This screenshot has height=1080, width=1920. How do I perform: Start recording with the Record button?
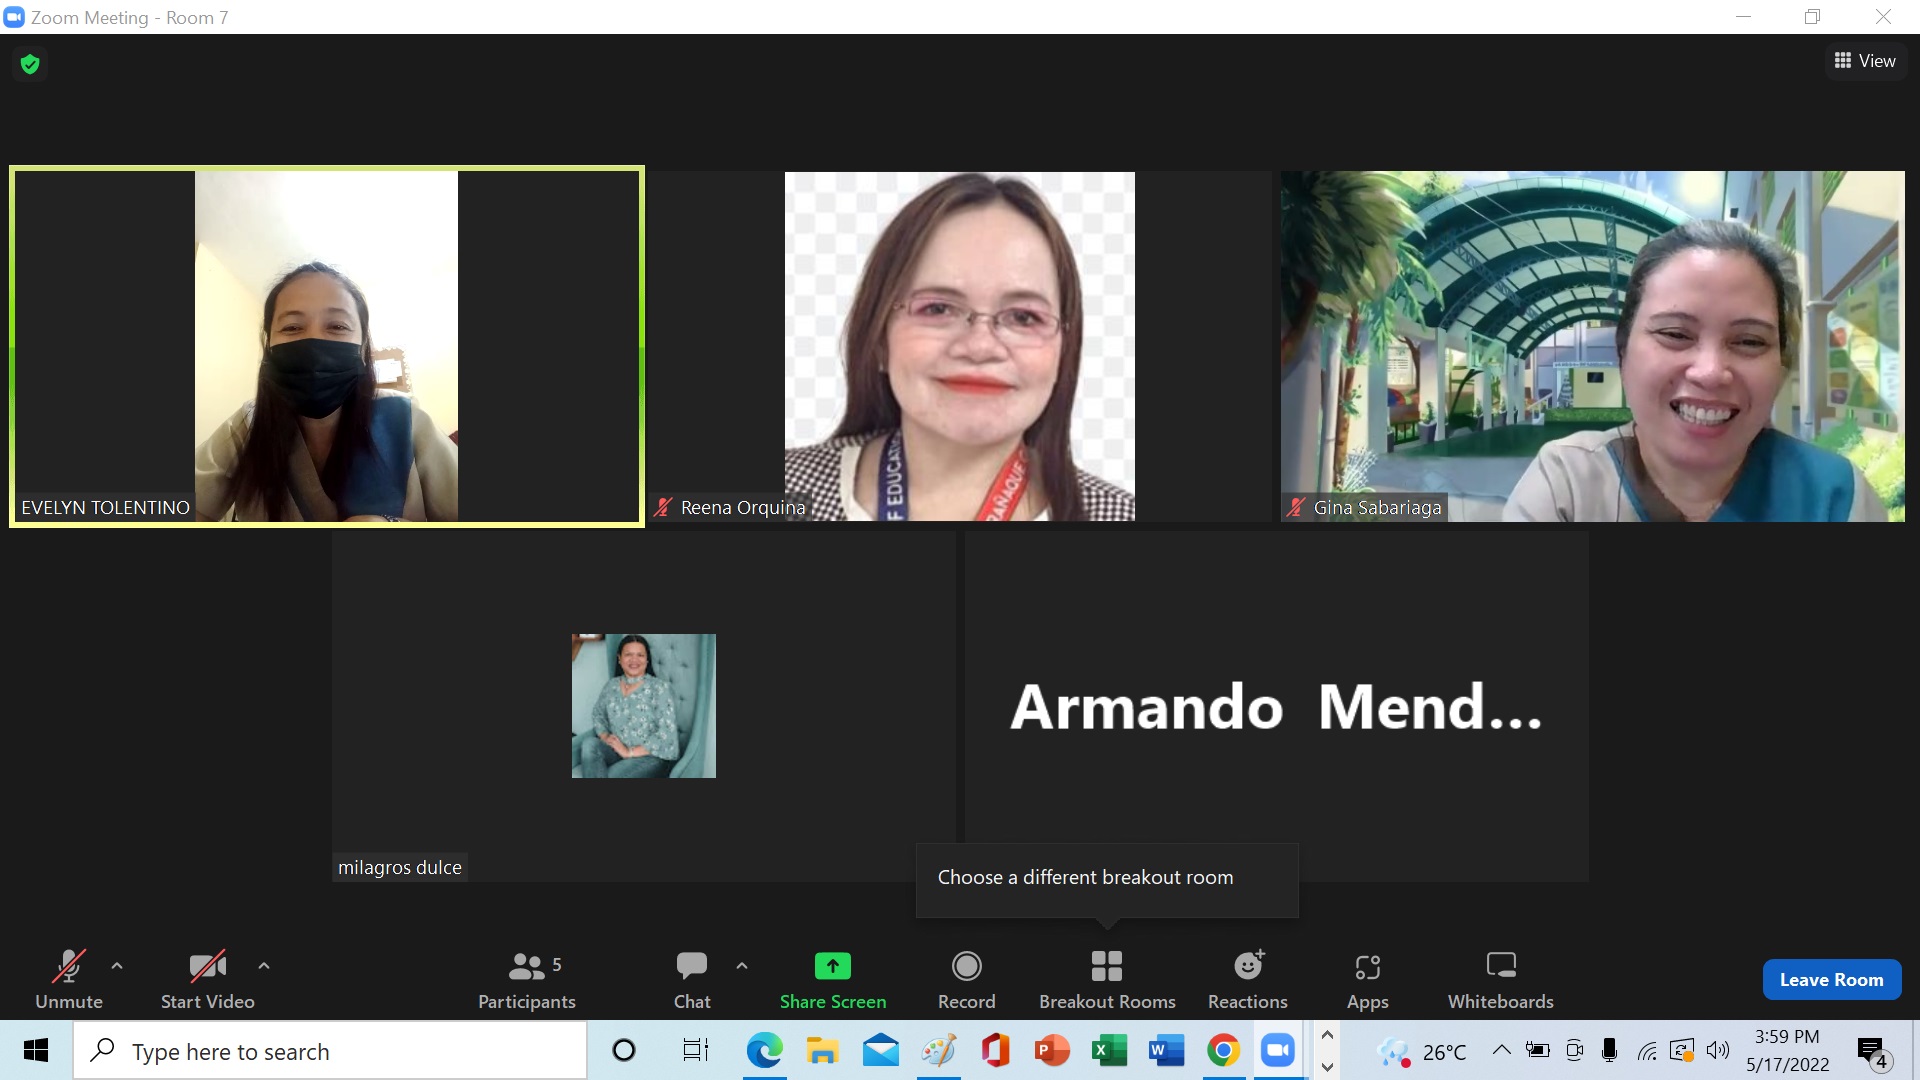coord(966,980)
